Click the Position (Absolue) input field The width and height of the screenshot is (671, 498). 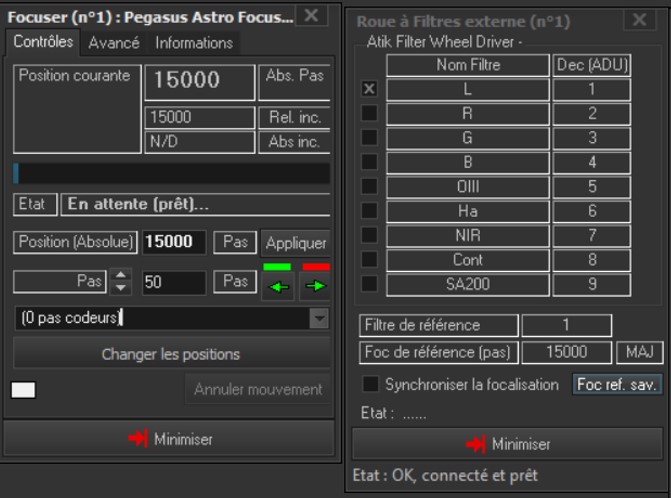[x=174, y=242]
